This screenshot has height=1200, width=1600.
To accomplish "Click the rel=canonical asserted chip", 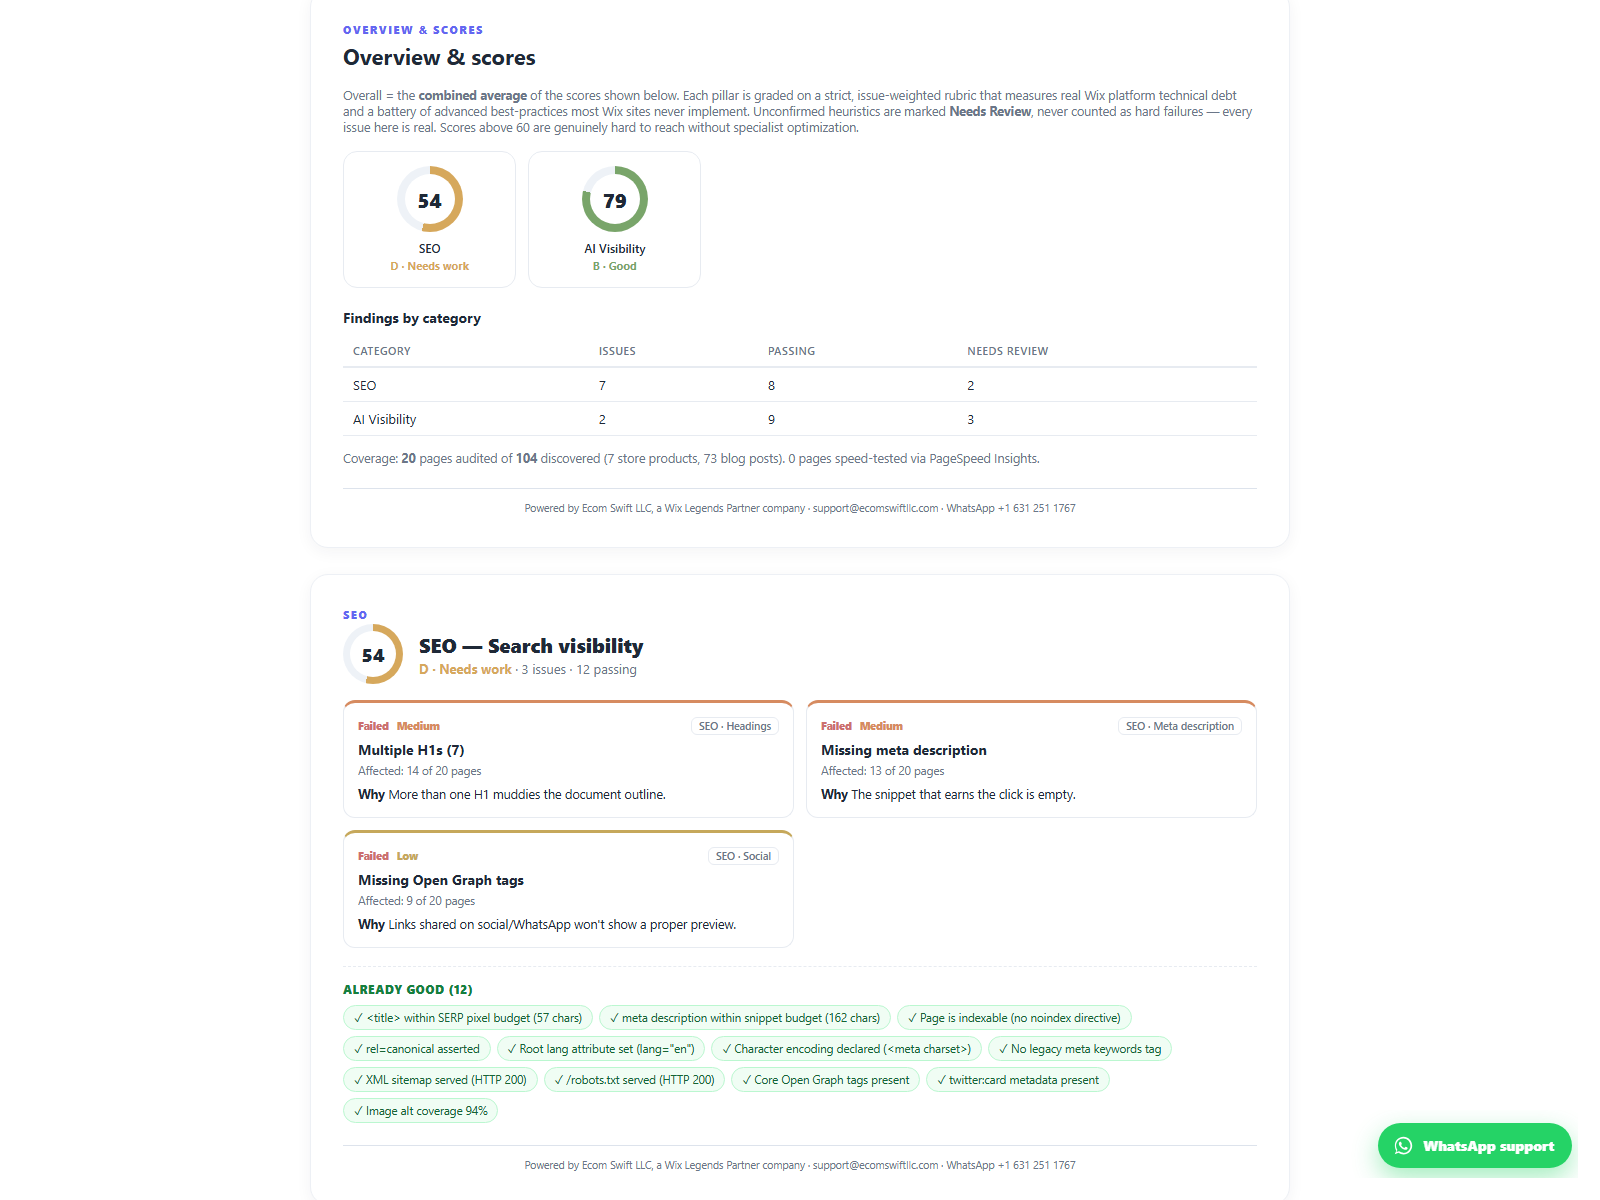I will pos(416,1049).
